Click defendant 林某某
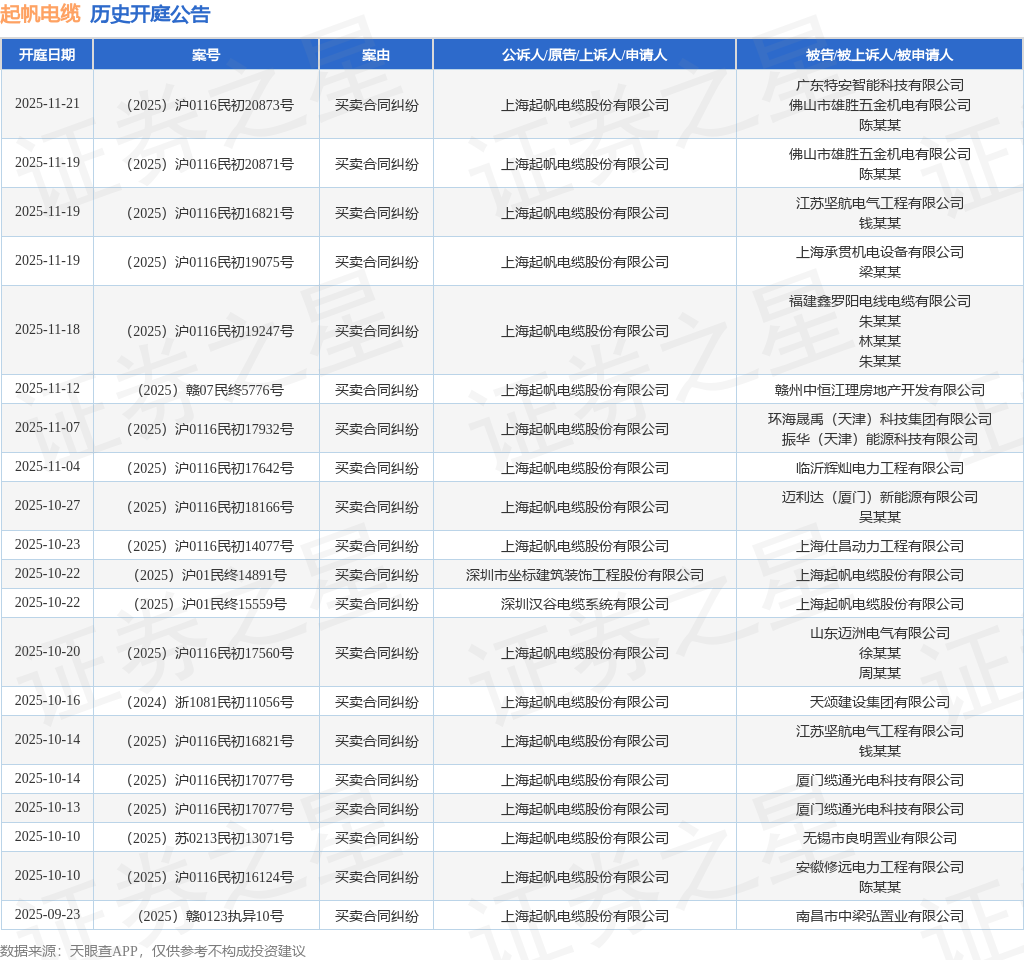 [880, 341]
